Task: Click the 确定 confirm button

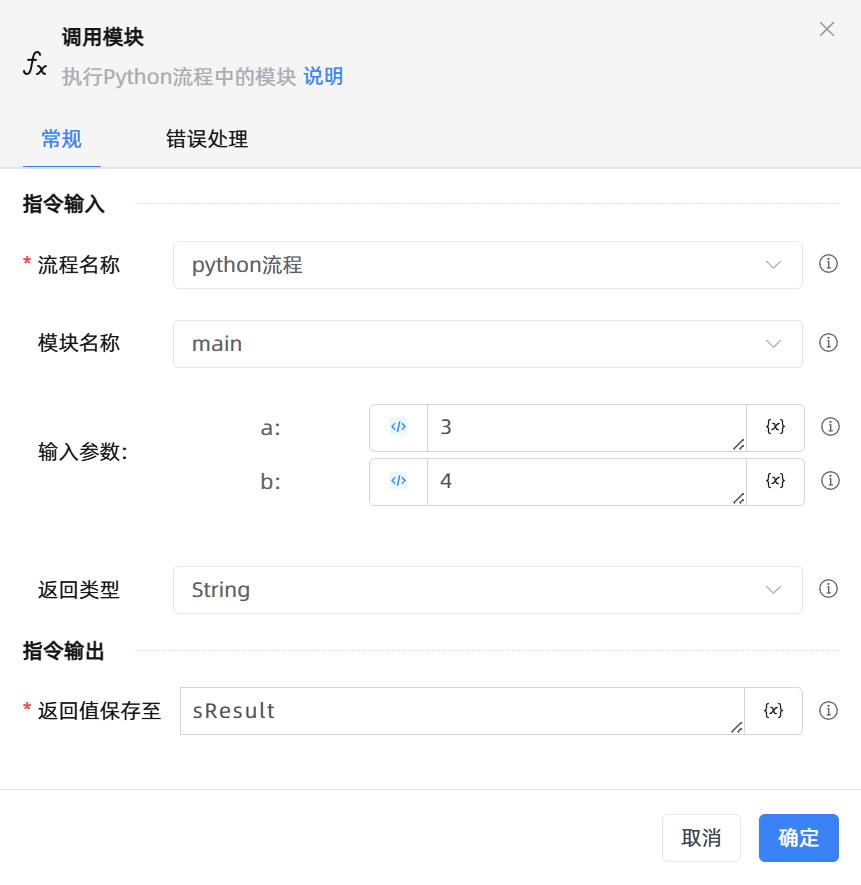Action: (x=798, y=838)
